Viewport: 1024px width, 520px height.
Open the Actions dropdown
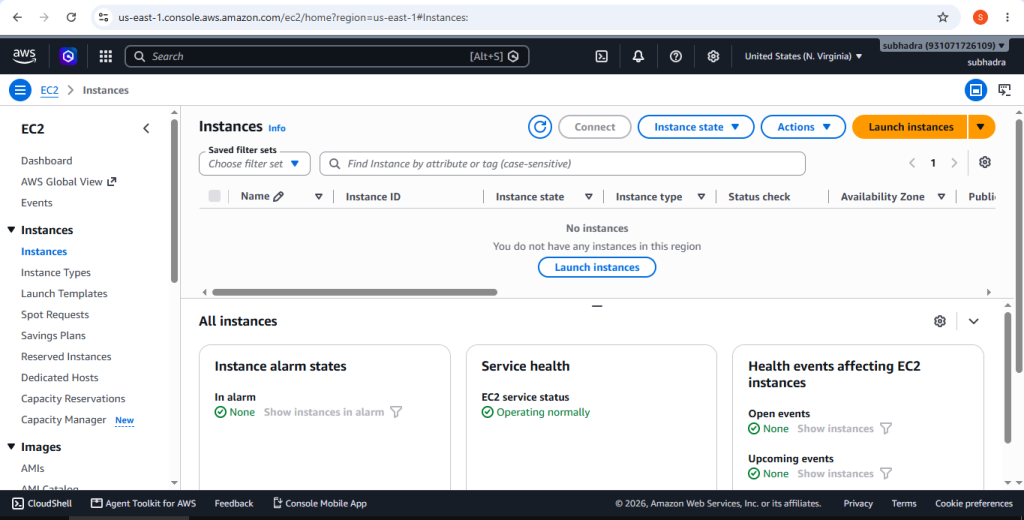pos(803,127)
